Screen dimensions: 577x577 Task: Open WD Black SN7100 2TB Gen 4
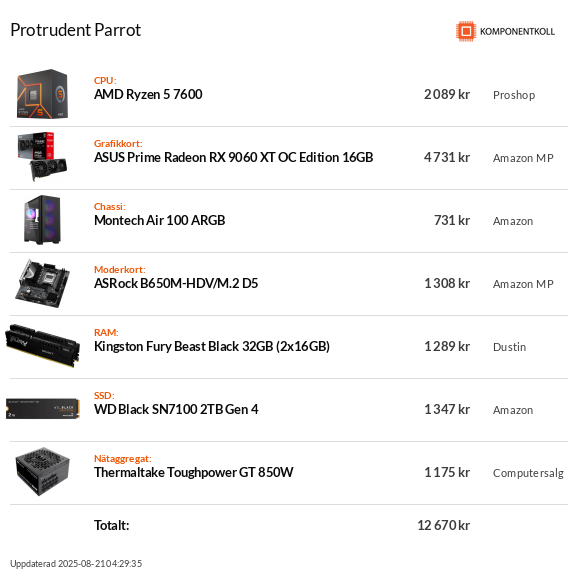click(176, 410)
